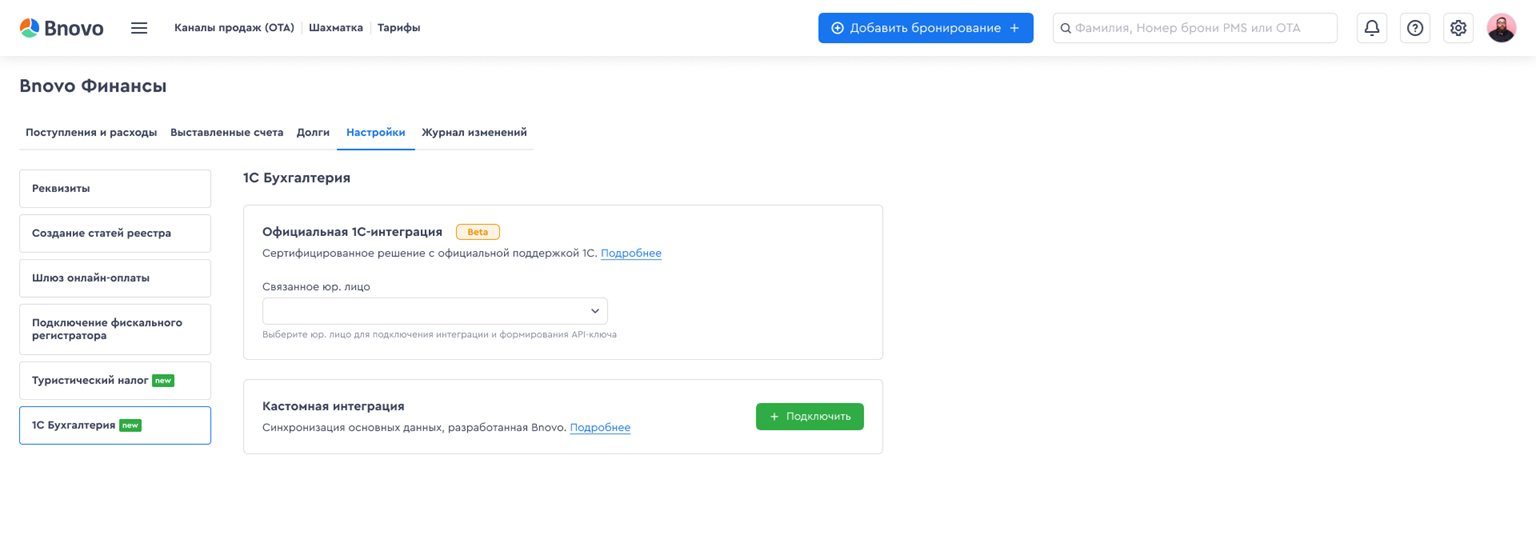
Task: Expand the Связанное юр. лицо dropdown
Action: click(x=435, y=311)
